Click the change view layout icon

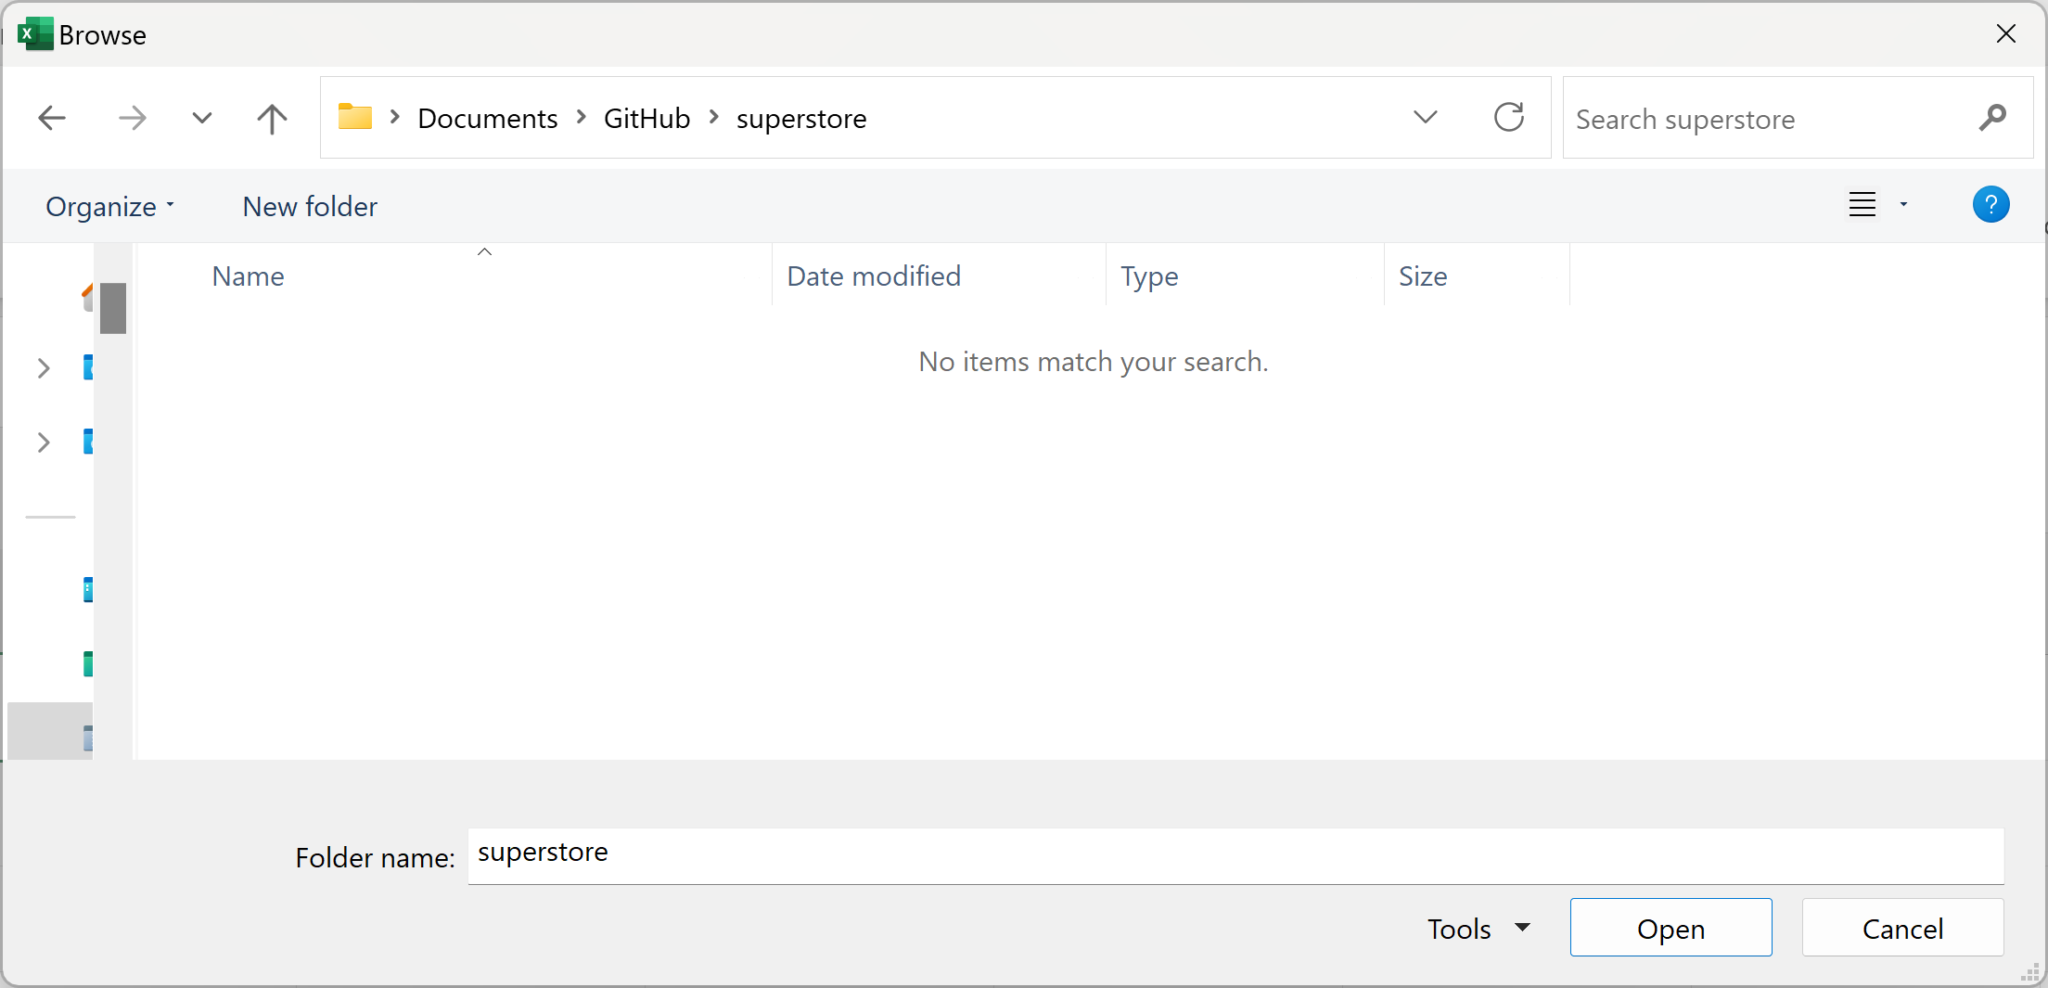(x=1862, y=205)
